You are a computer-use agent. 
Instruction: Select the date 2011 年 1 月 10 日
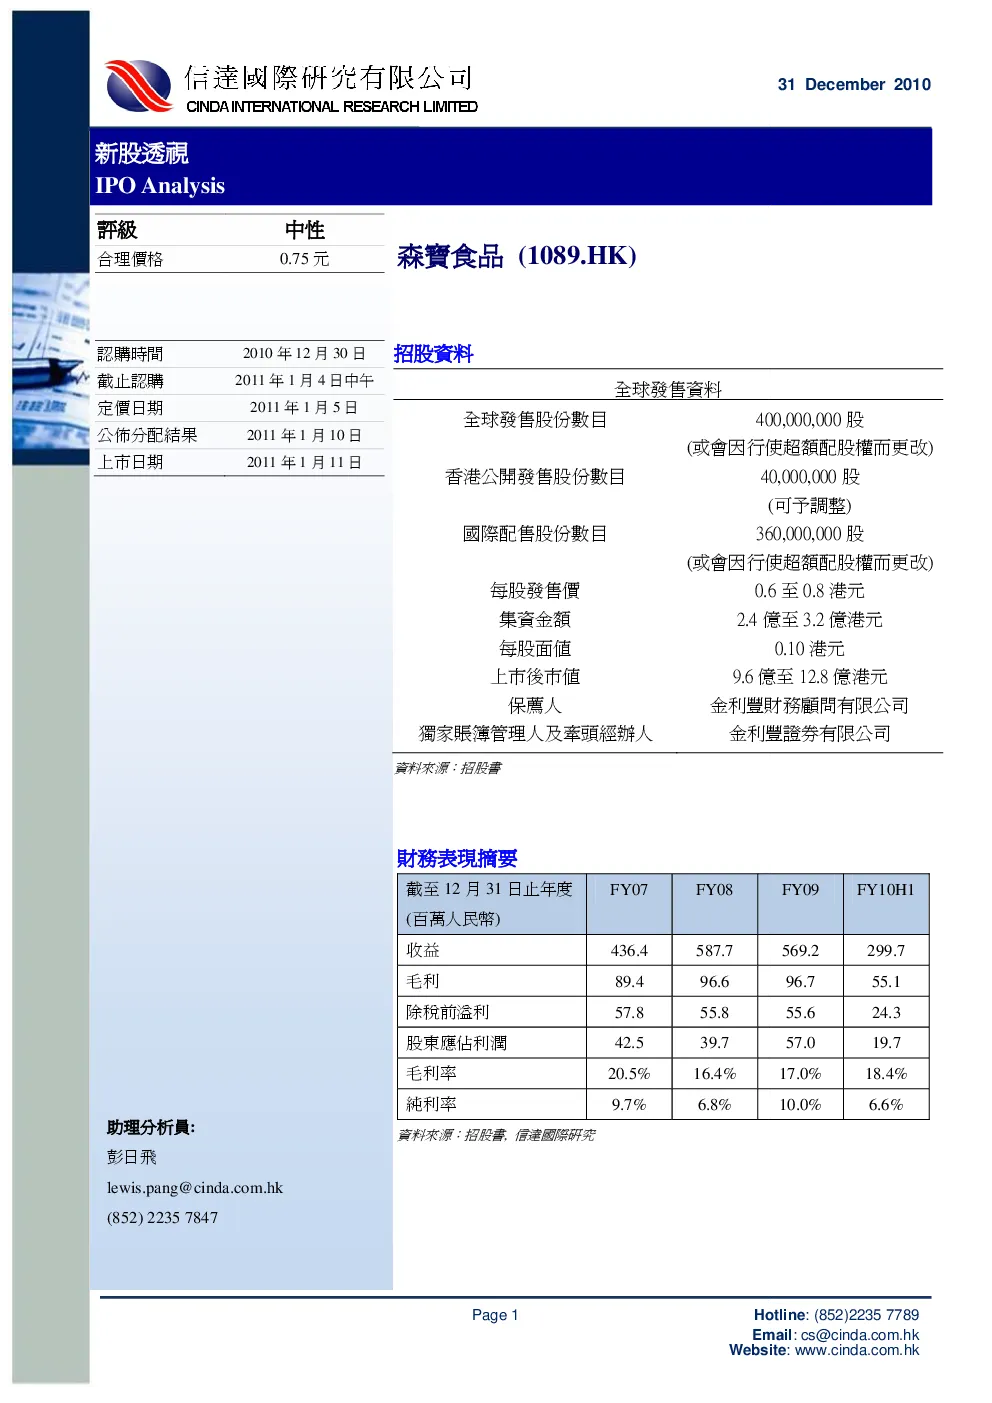304,435
